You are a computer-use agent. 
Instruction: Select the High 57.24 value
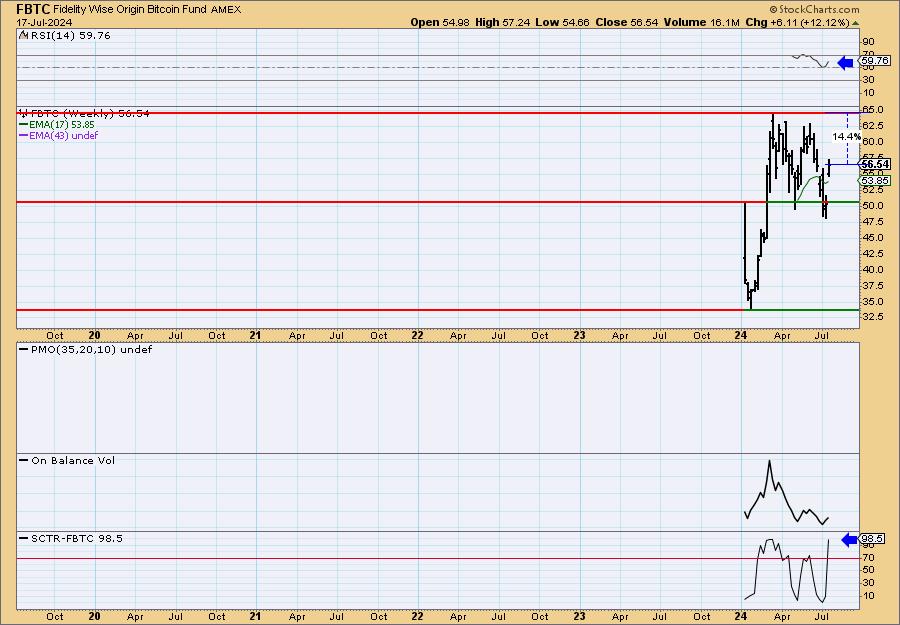click(503, 22)
